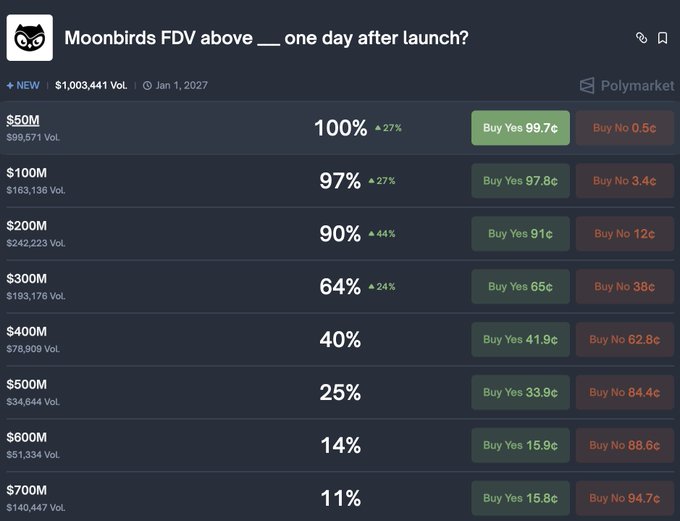The width and height of the screenshot is (680, 521).
Task: Buy Yes at 65¢ for $300M
Action: point(520,287)
